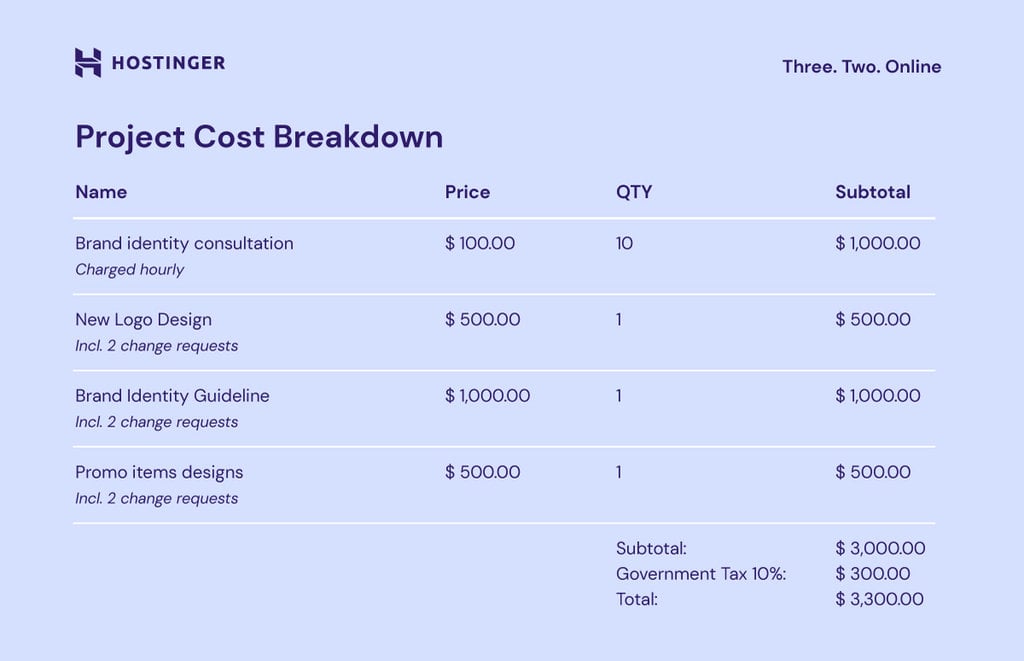
Task: Click the HOSTINGER brand name text
Action: tap(168, 63)
